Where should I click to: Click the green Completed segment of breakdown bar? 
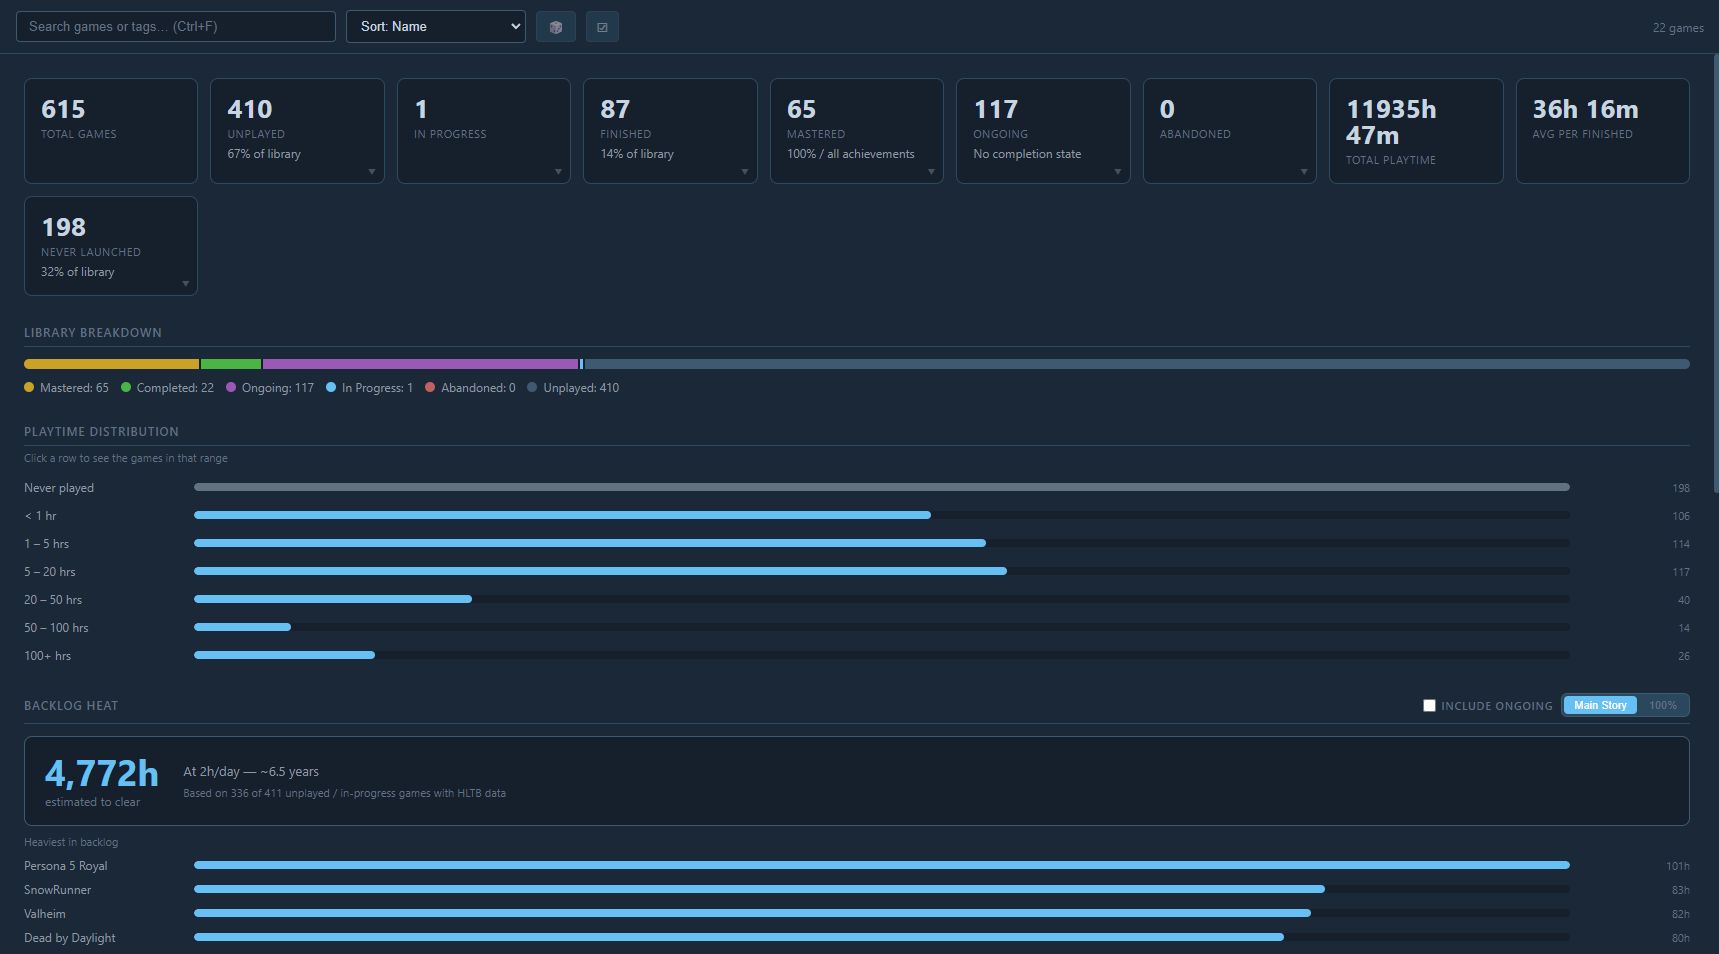point(231,364)
